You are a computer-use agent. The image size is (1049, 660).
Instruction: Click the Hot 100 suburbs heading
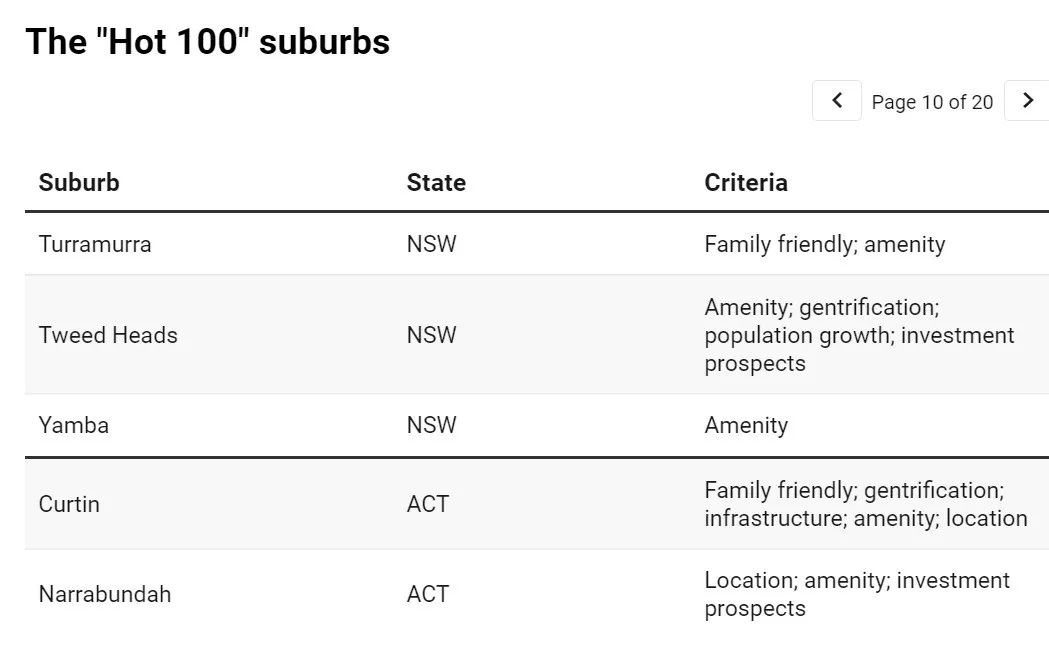pos(207,41)
